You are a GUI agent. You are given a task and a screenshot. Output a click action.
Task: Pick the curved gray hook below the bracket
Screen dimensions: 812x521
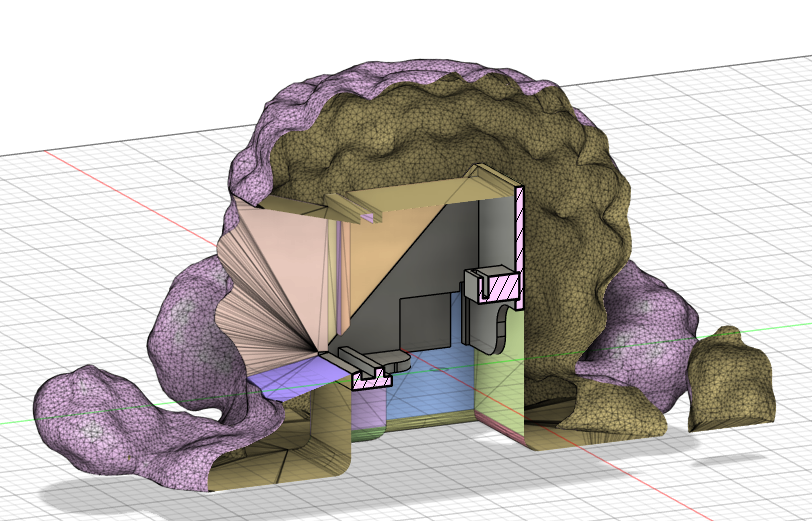pos(497,330)
